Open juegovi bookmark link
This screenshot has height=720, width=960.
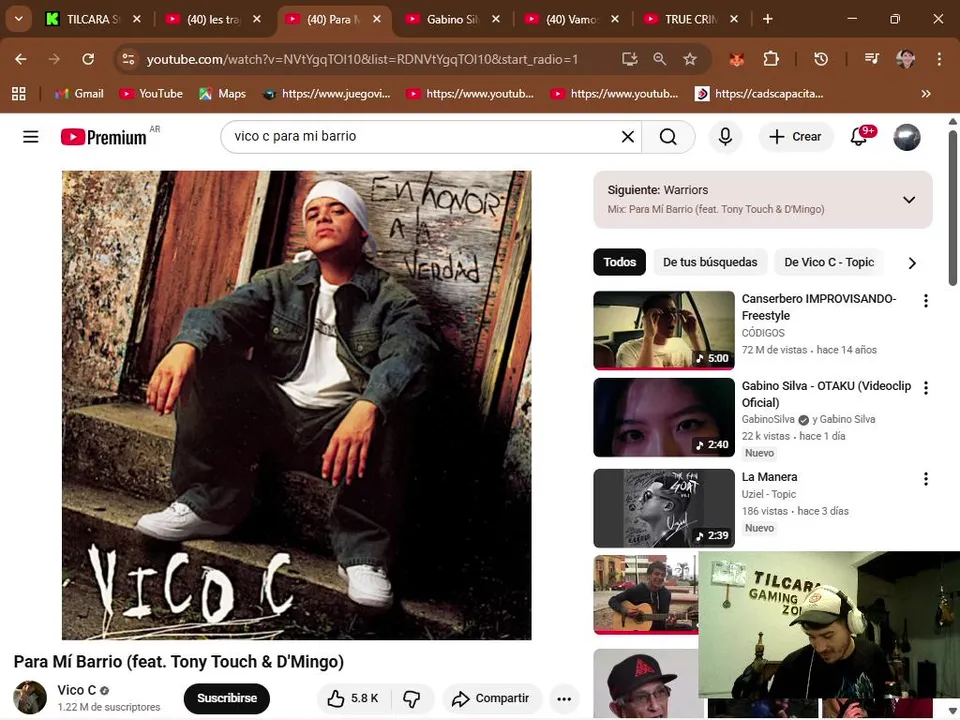(x=326, y=94)
